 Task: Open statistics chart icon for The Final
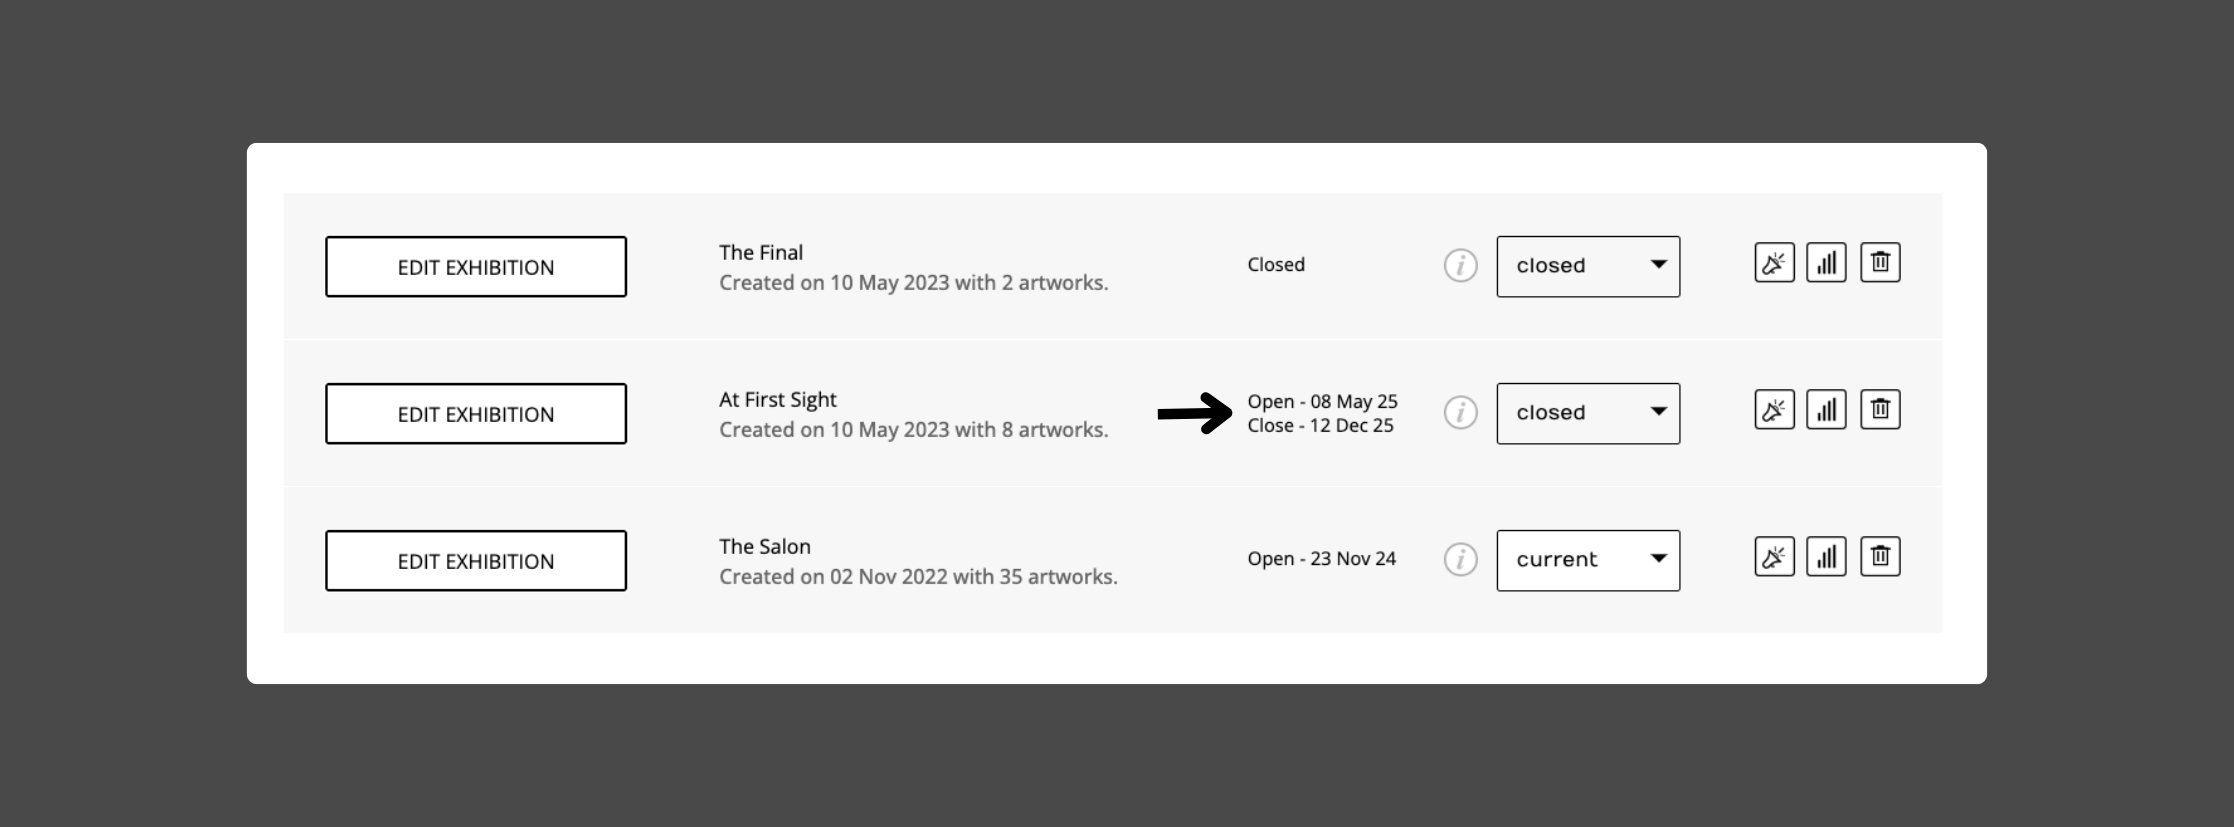click(1826, 263)
